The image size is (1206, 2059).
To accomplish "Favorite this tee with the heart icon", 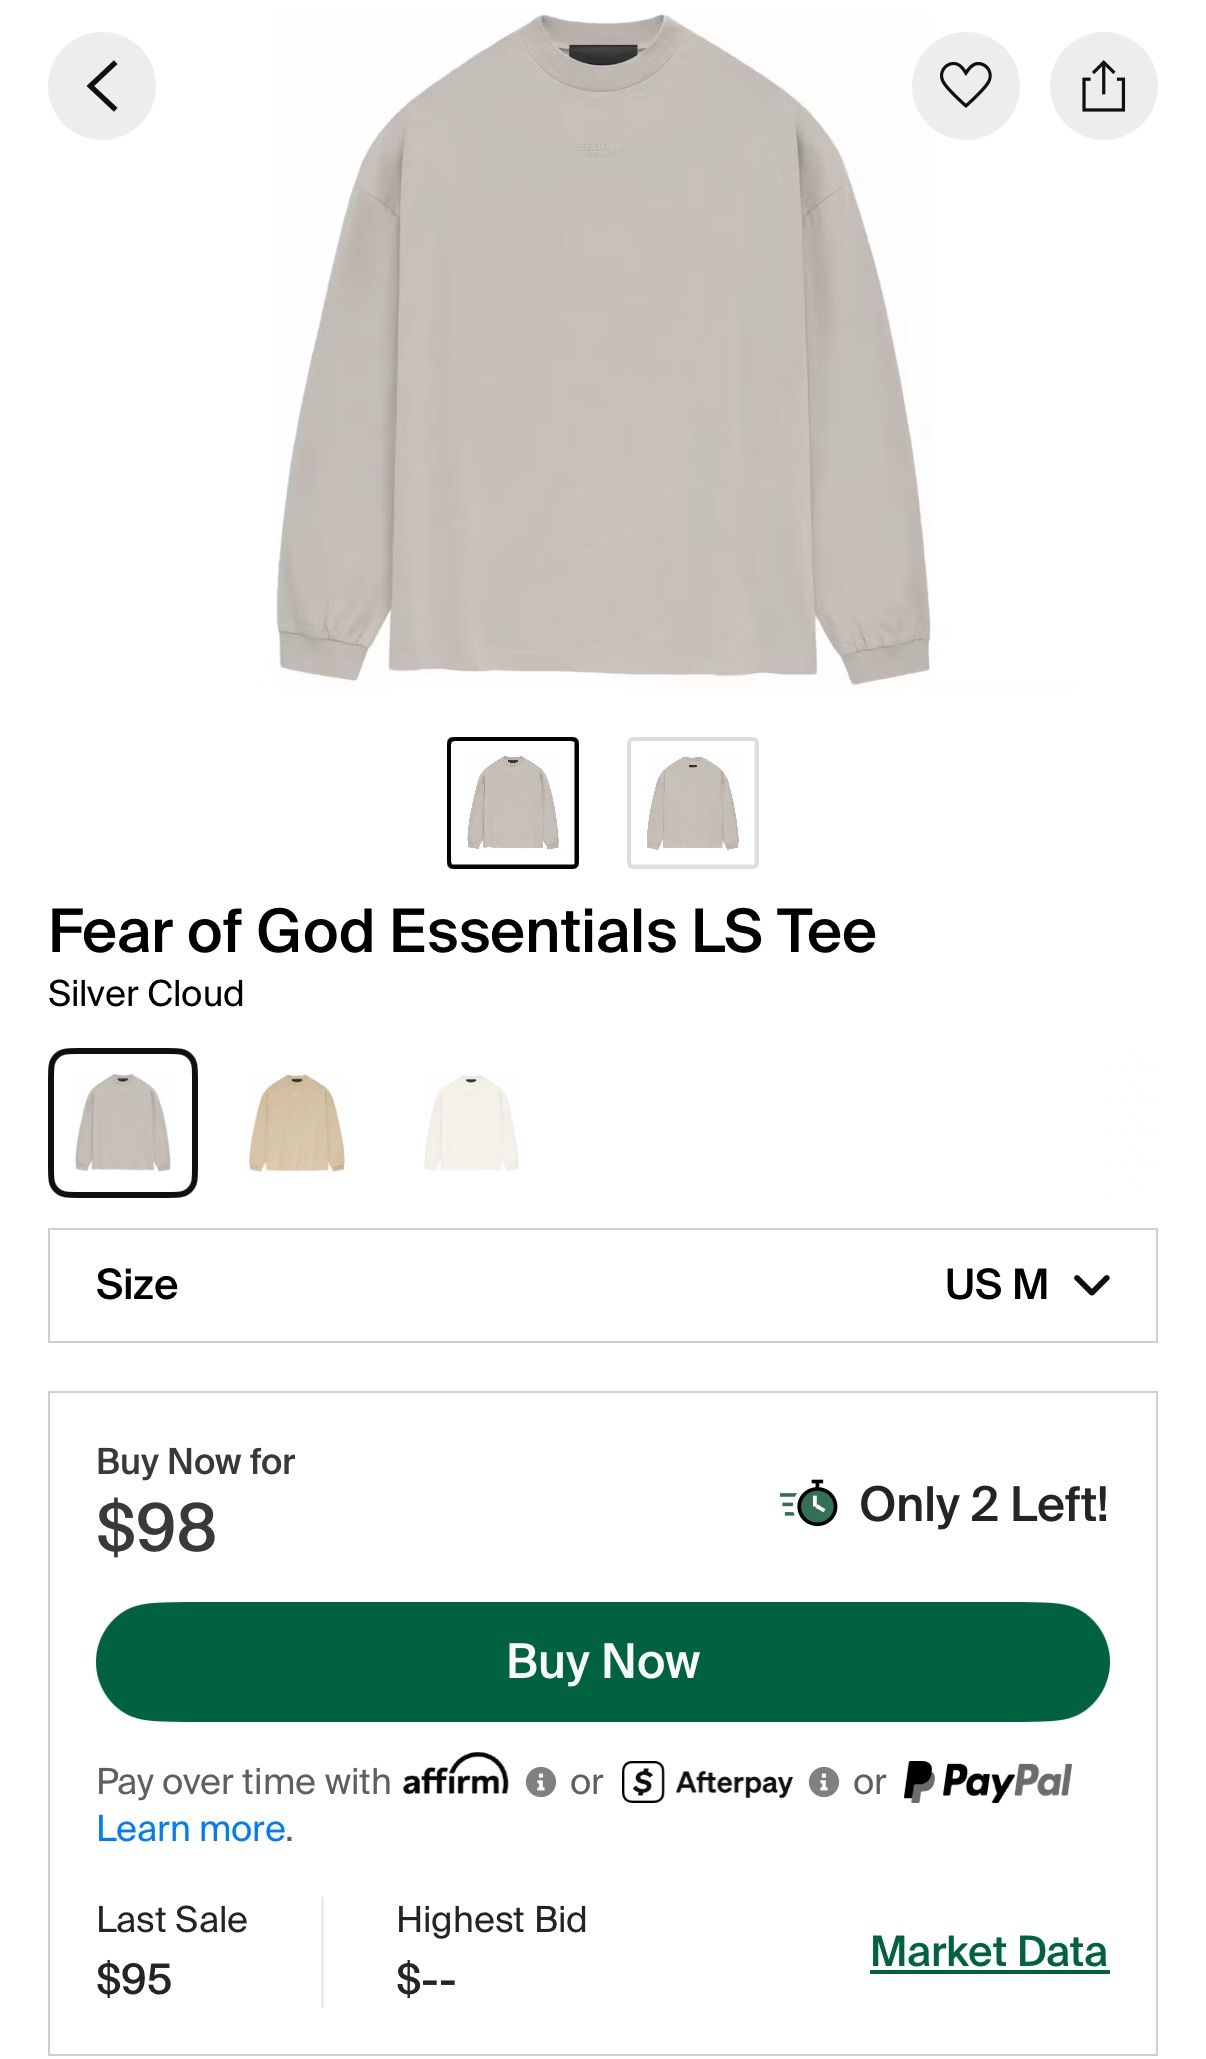I will pos(965,86).
